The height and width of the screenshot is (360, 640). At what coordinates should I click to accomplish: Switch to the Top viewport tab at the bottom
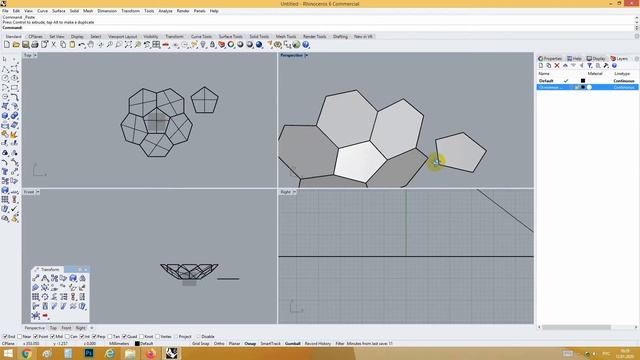pyautogui.click(x=53, y=328)
